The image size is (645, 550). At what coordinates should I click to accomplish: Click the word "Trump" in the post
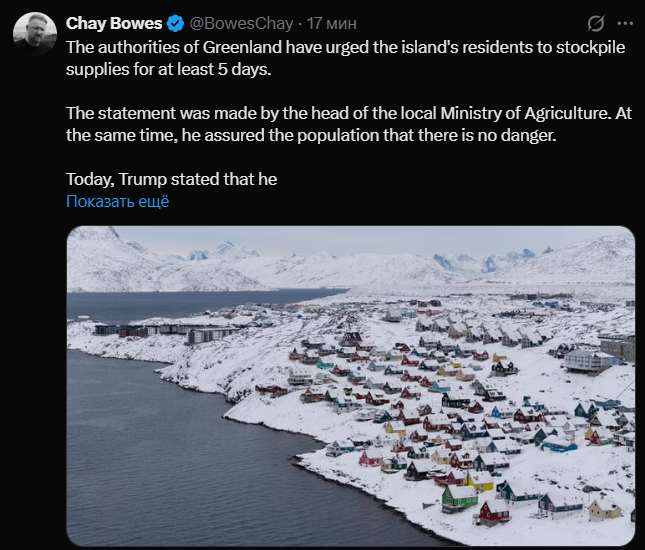[x=144, y=179]
